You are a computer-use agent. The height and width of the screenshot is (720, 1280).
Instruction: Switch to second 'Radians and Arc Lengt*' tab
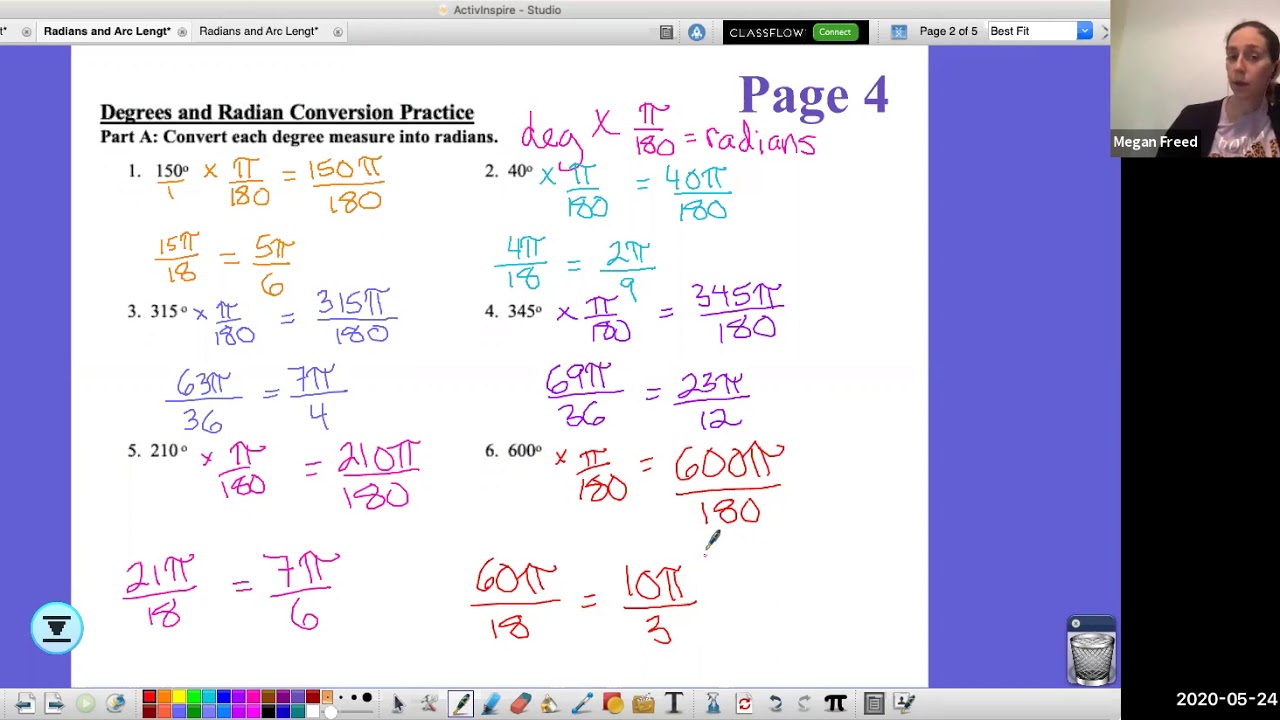pyautogui.click(x=258, y=31)
